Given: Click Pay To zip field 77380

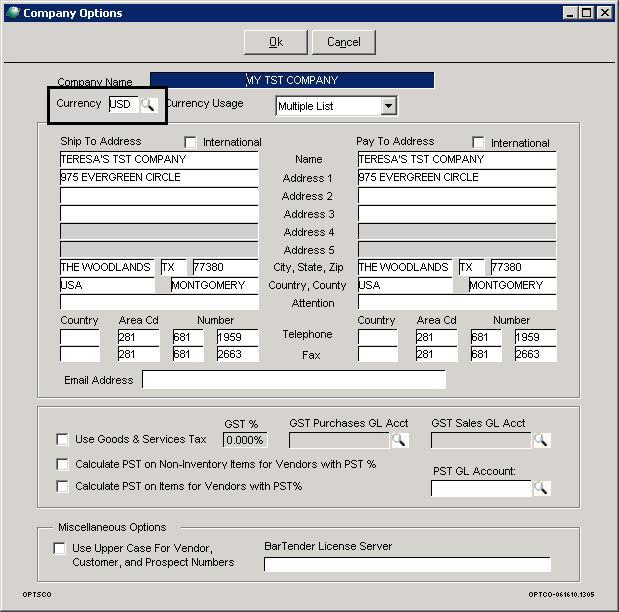Looking at the screenshot, I should click(523, 267).
